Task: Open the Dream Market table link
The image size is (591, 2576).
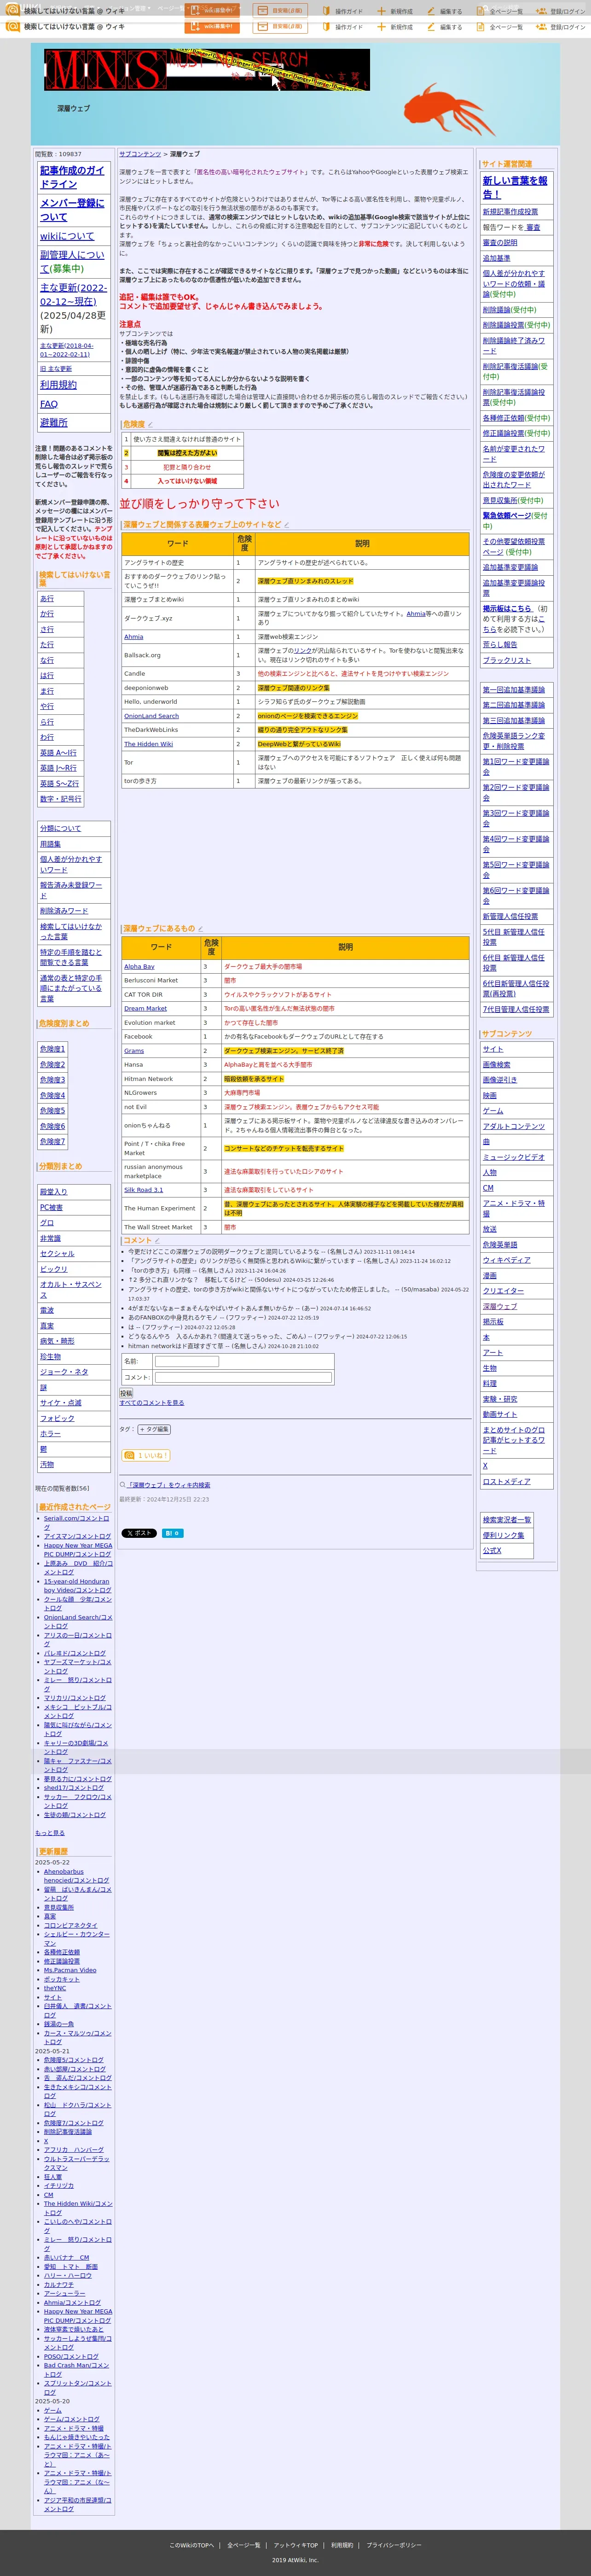Action: [145, 1008]
